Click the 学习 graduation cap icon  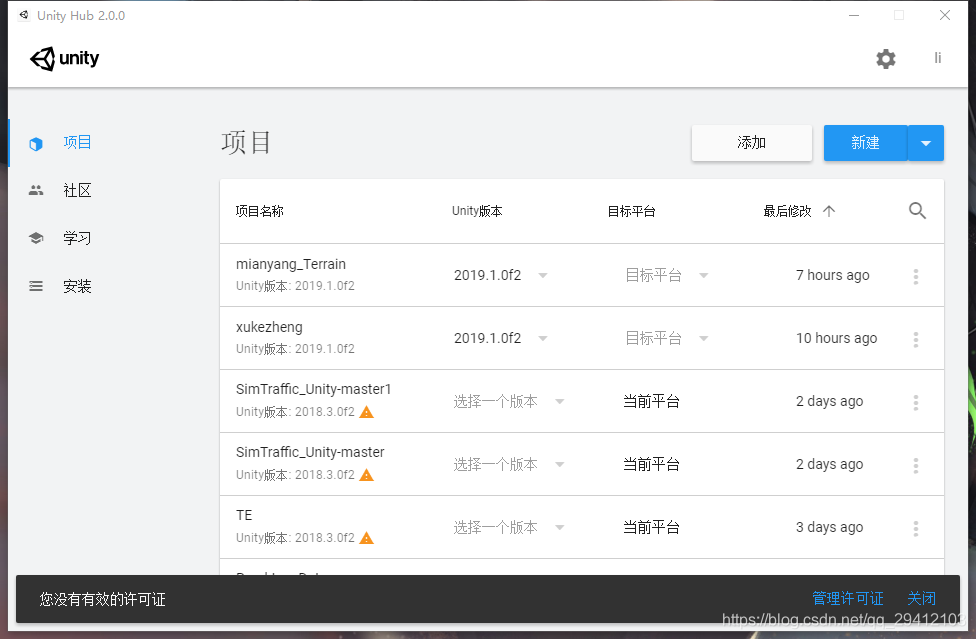36,238
